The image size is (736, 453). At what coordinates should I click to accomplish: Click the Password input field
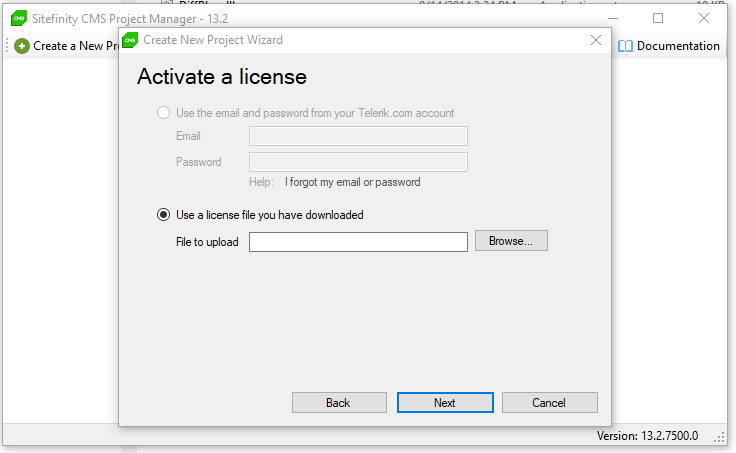tap(358, 162)
